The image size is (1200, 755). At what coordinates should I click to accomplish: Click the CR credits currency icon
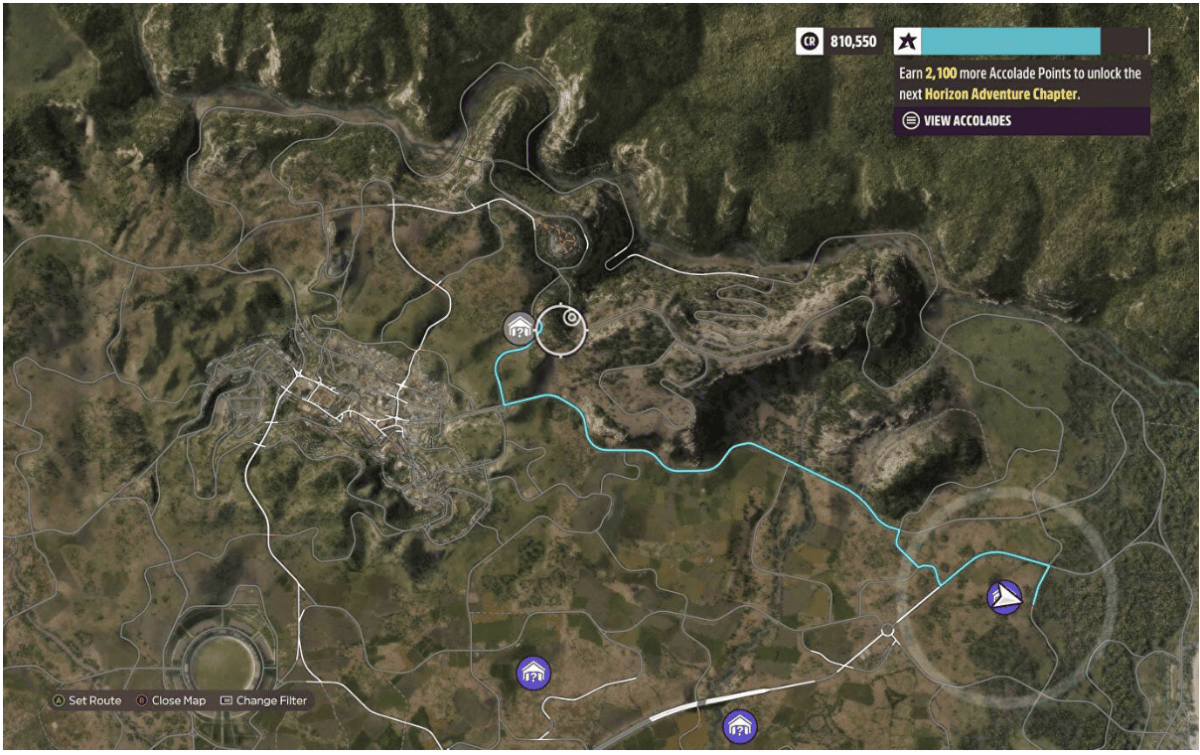click(808, 41)
